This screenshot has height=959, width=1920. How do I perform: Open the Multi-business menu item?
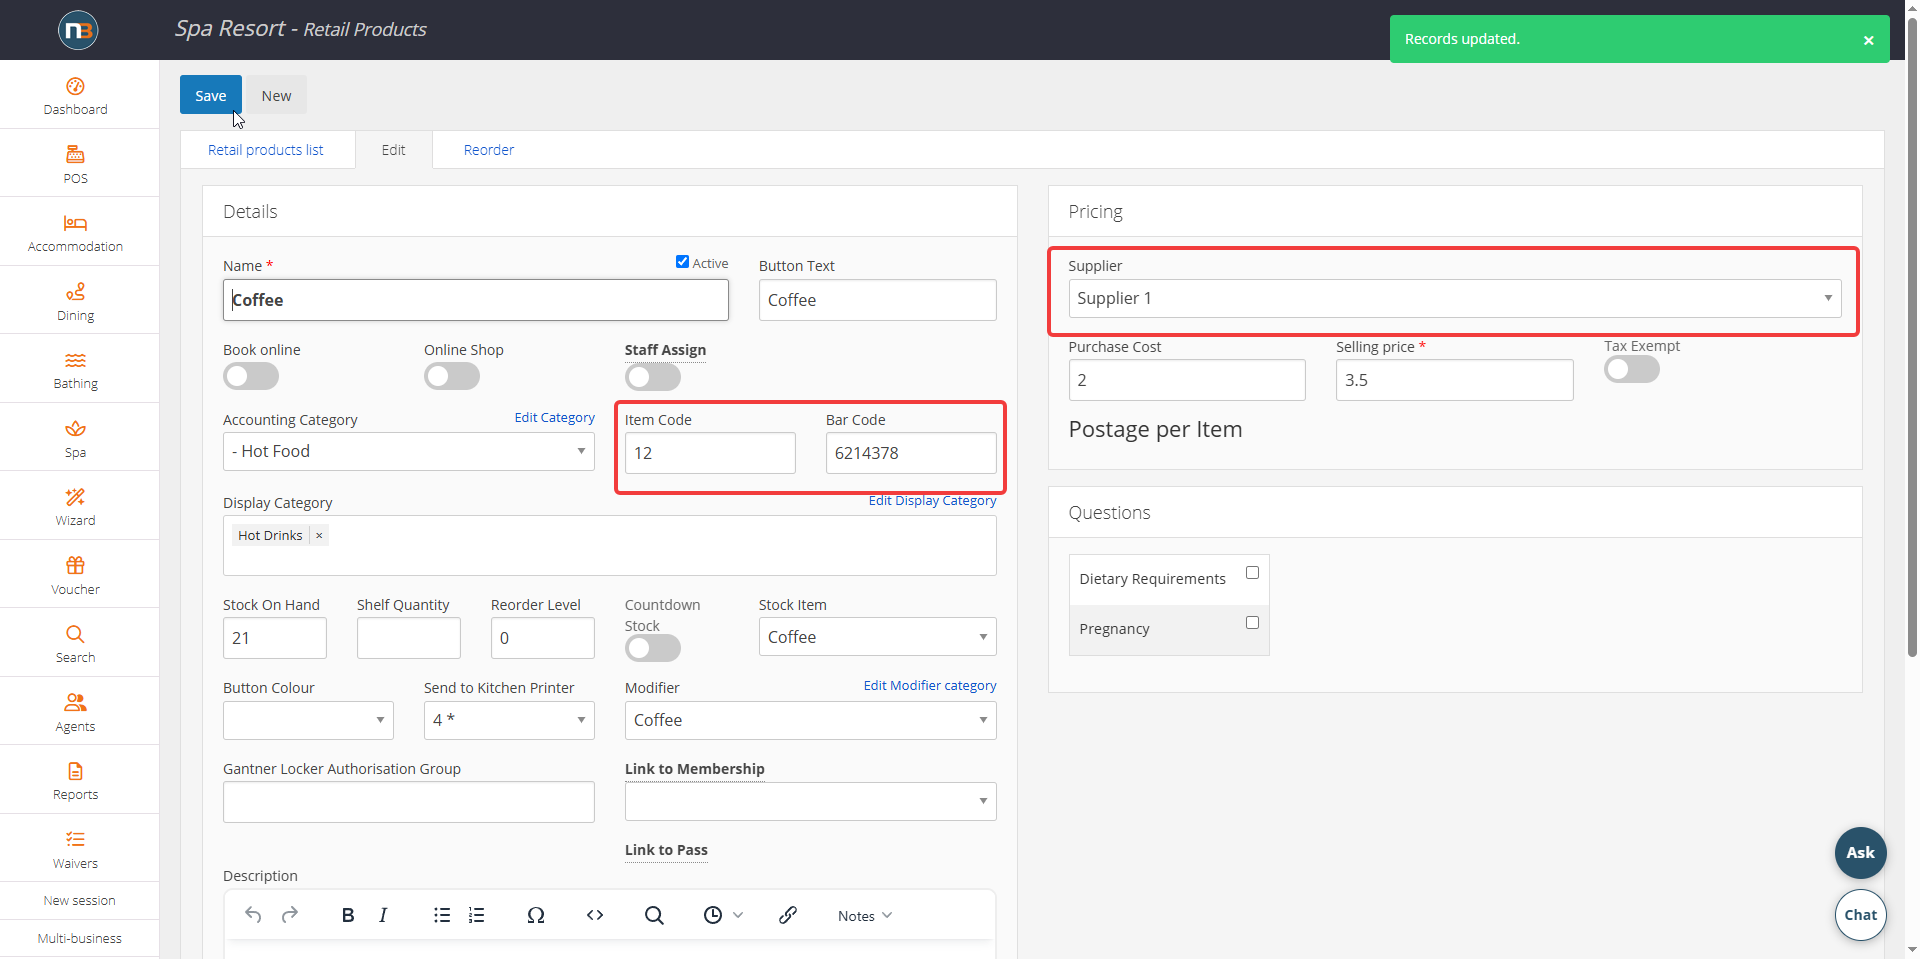pos(79,938)
